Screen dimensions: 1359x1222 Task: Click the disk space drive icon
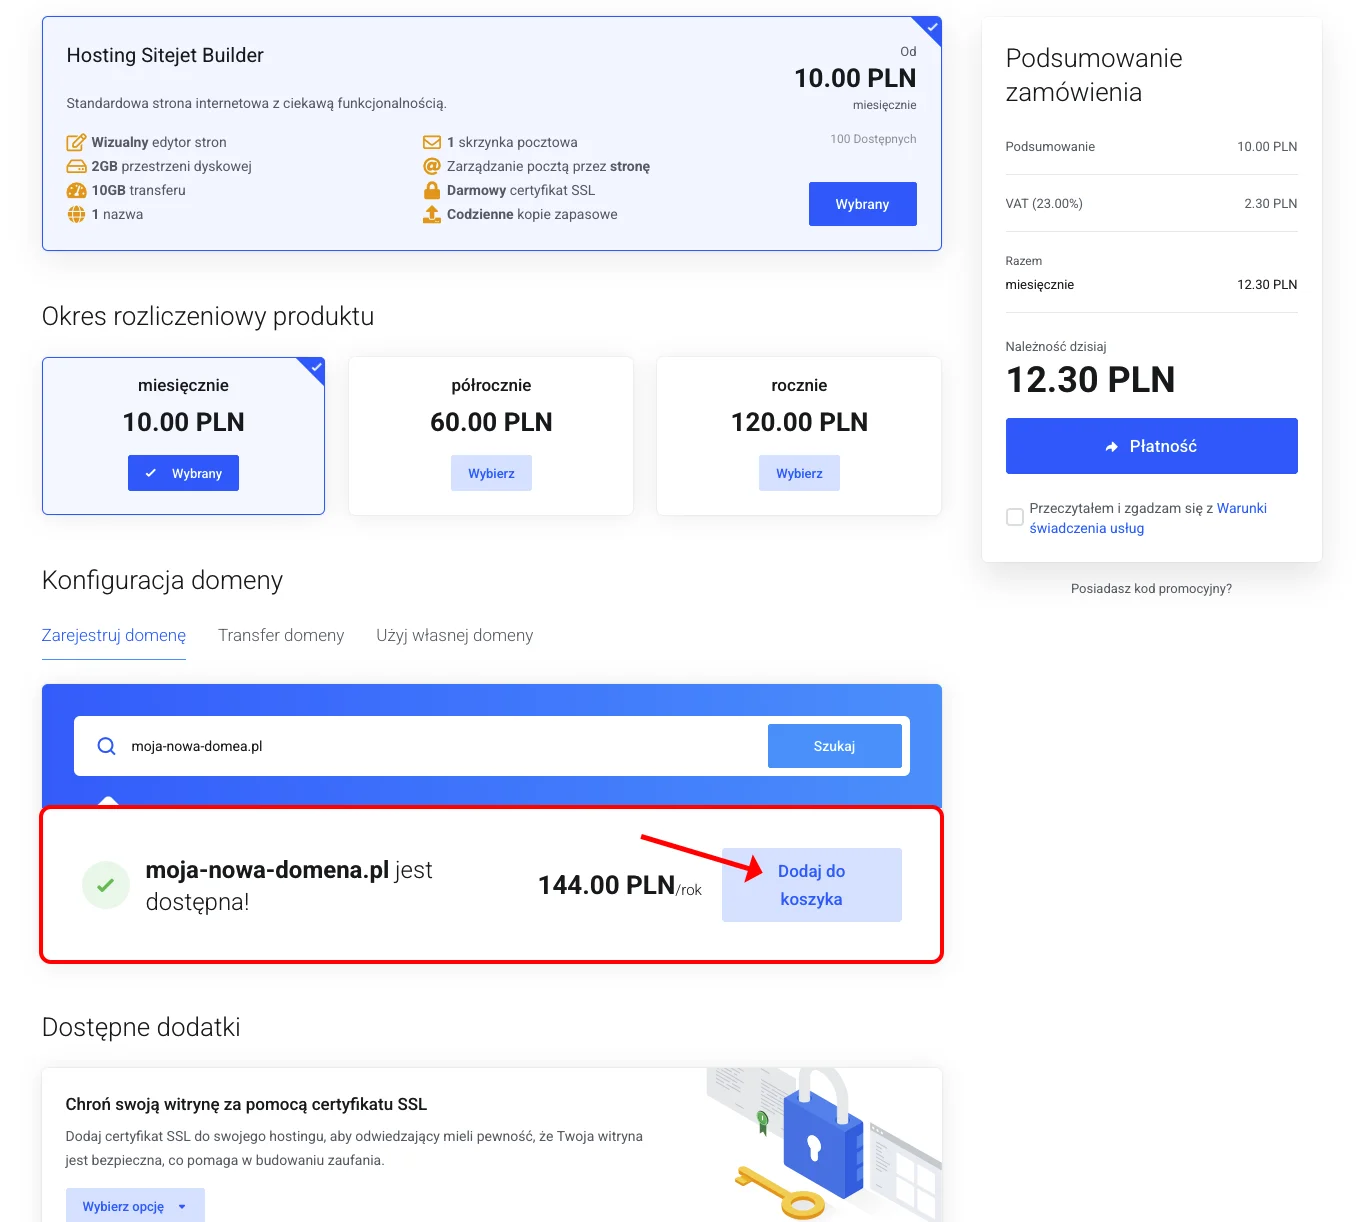76,166
